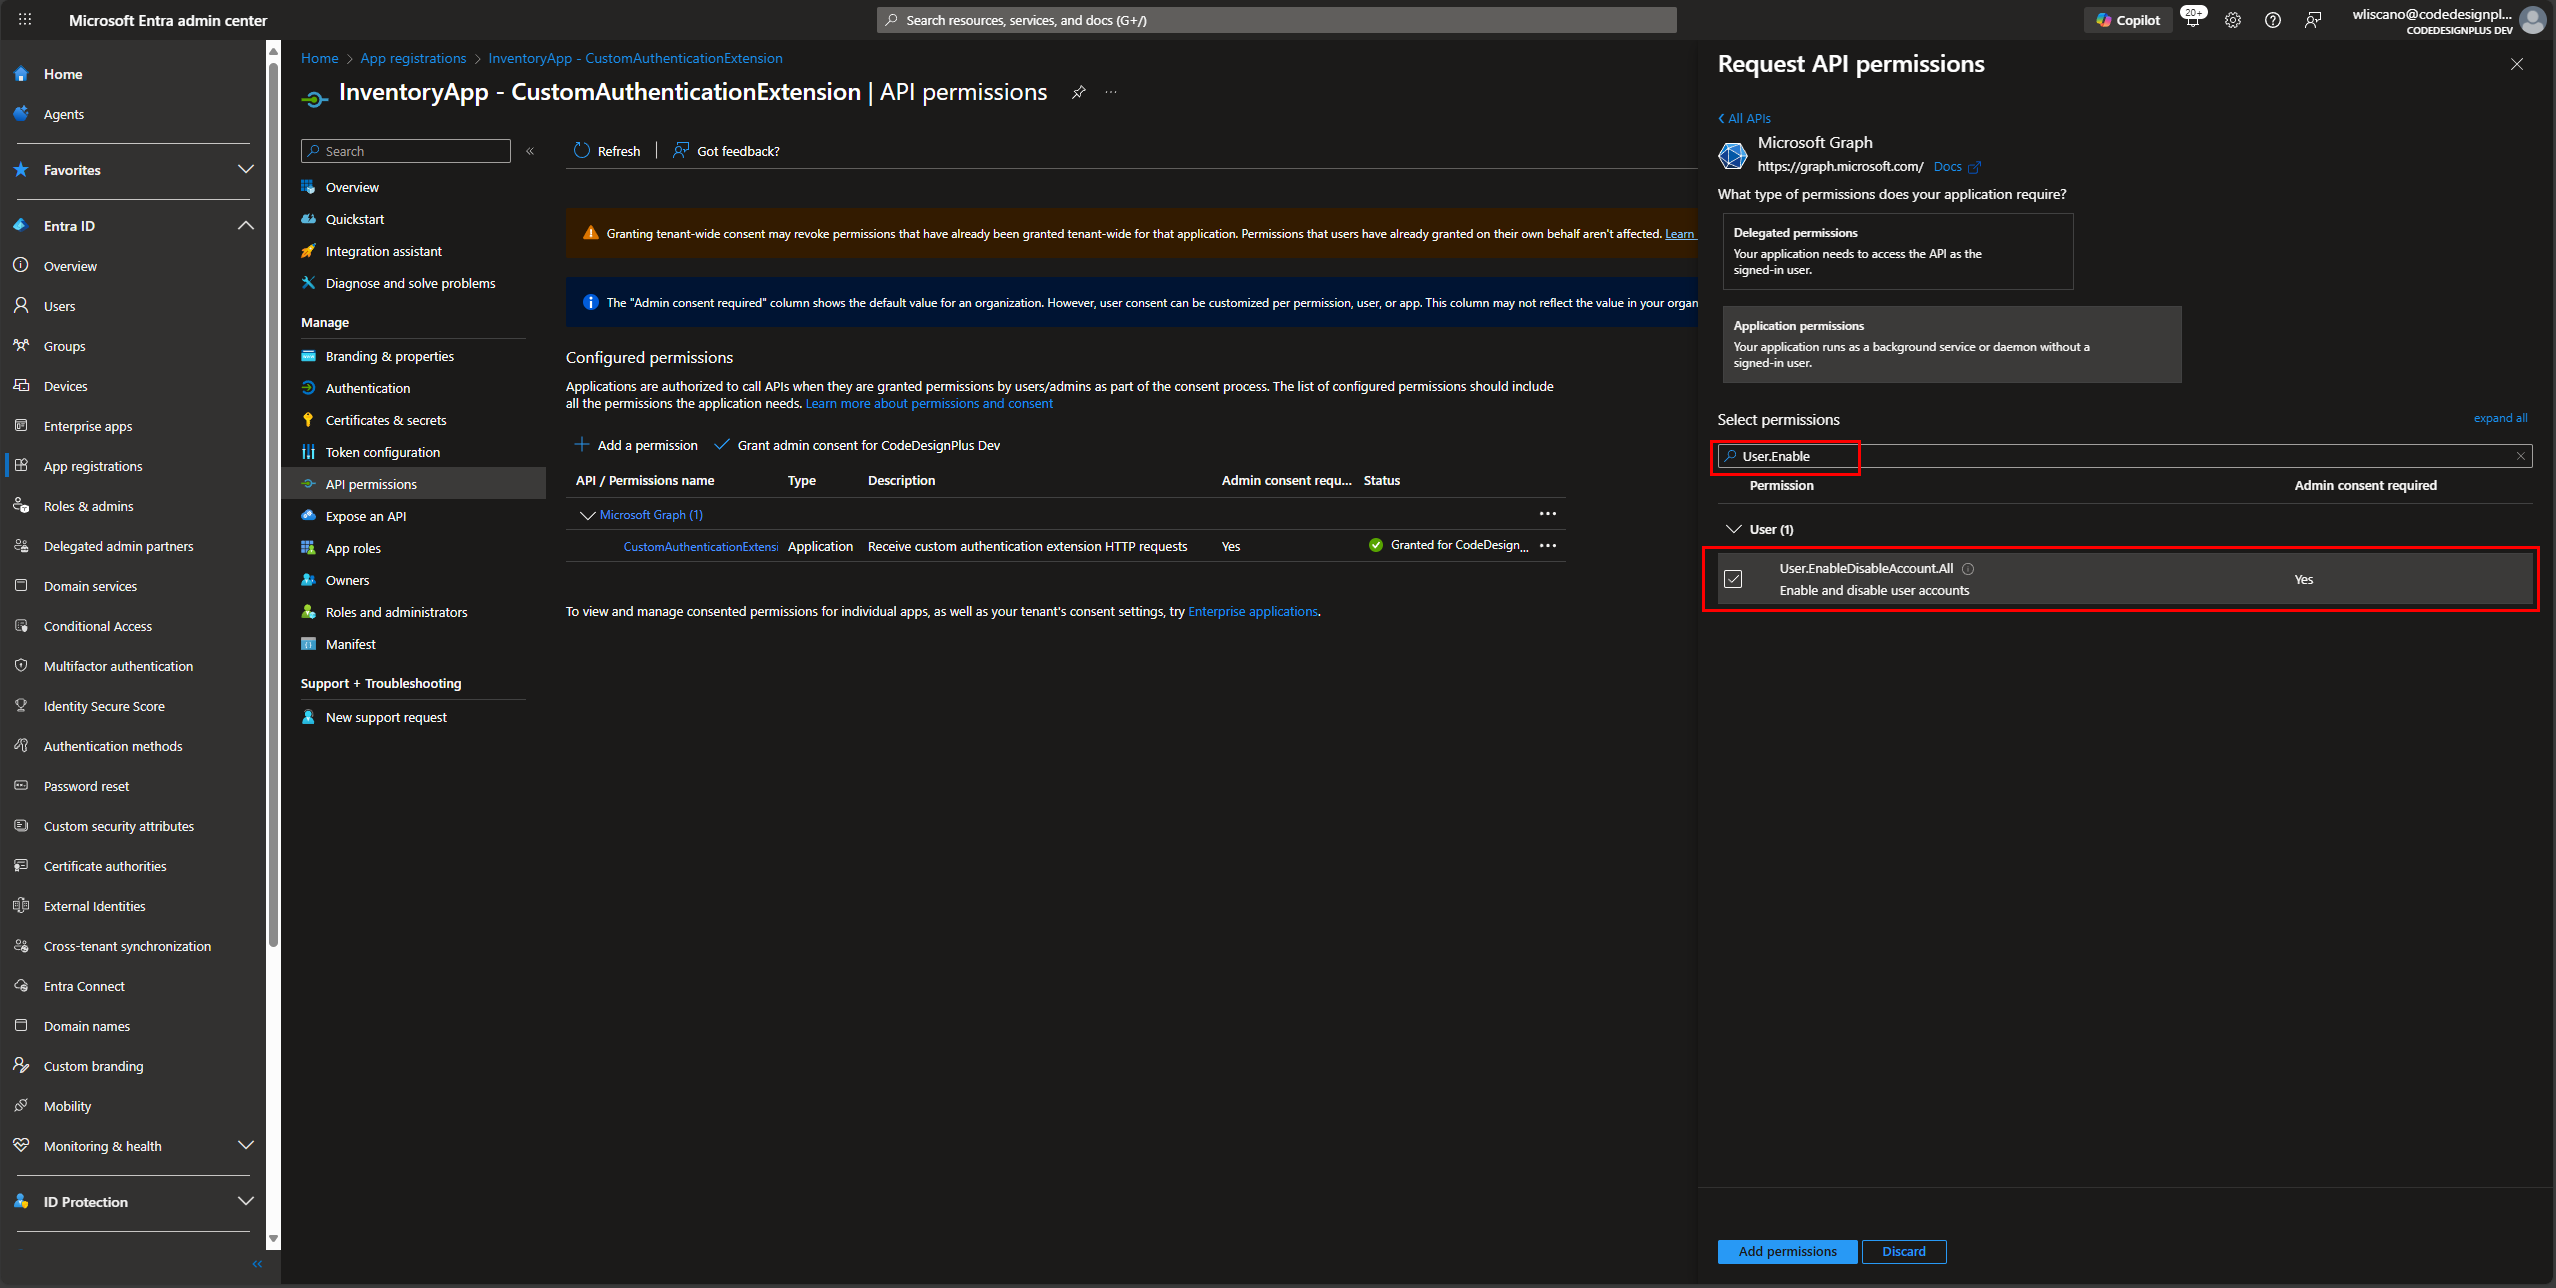Click the Refresh toolbar button
Viewport: 2556px width, 1288px height.
607,151
